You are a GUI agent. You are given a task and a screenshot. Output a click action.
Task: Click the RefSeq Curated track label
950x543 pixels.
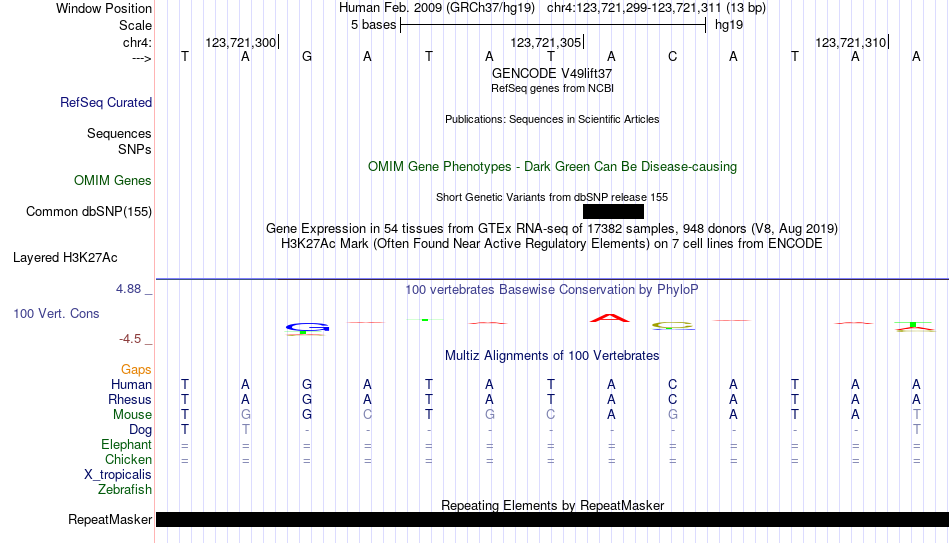(x=105, y=102)
